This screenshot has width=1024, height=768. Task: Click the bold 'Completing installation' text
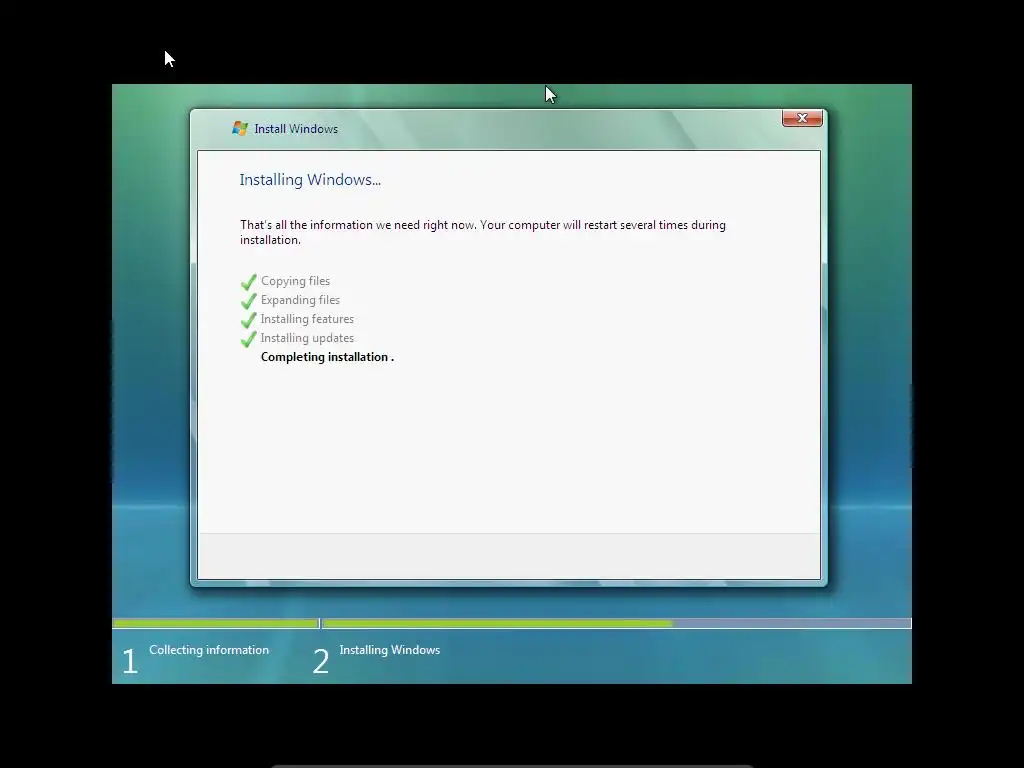click(325, 357)
